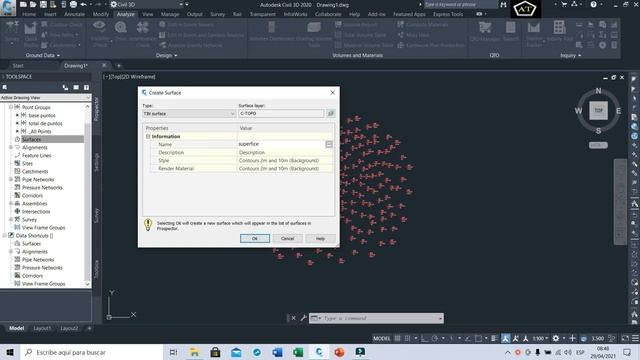Click the E compass direction on ViewCube
The image size is (640, 360).
[x=618, y=111]
